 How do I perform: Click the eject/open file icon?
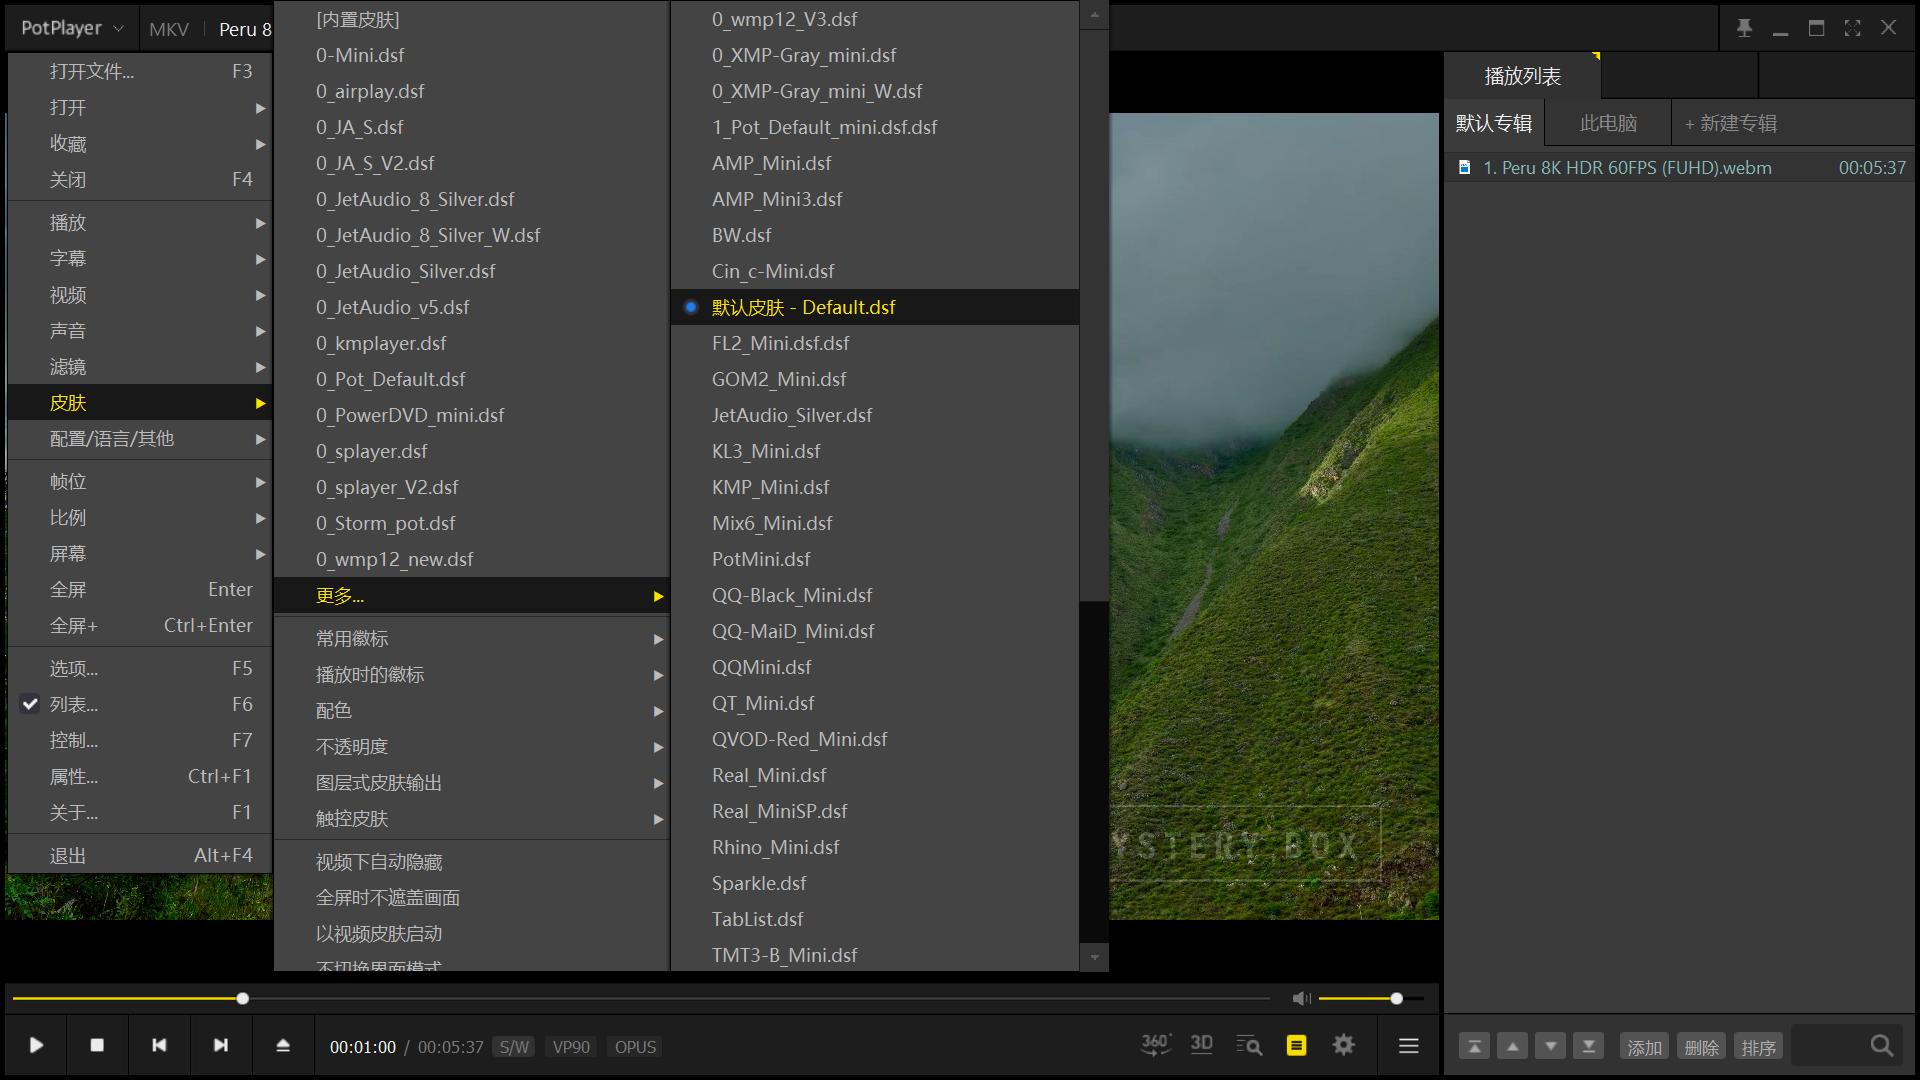coord(283,1046)
